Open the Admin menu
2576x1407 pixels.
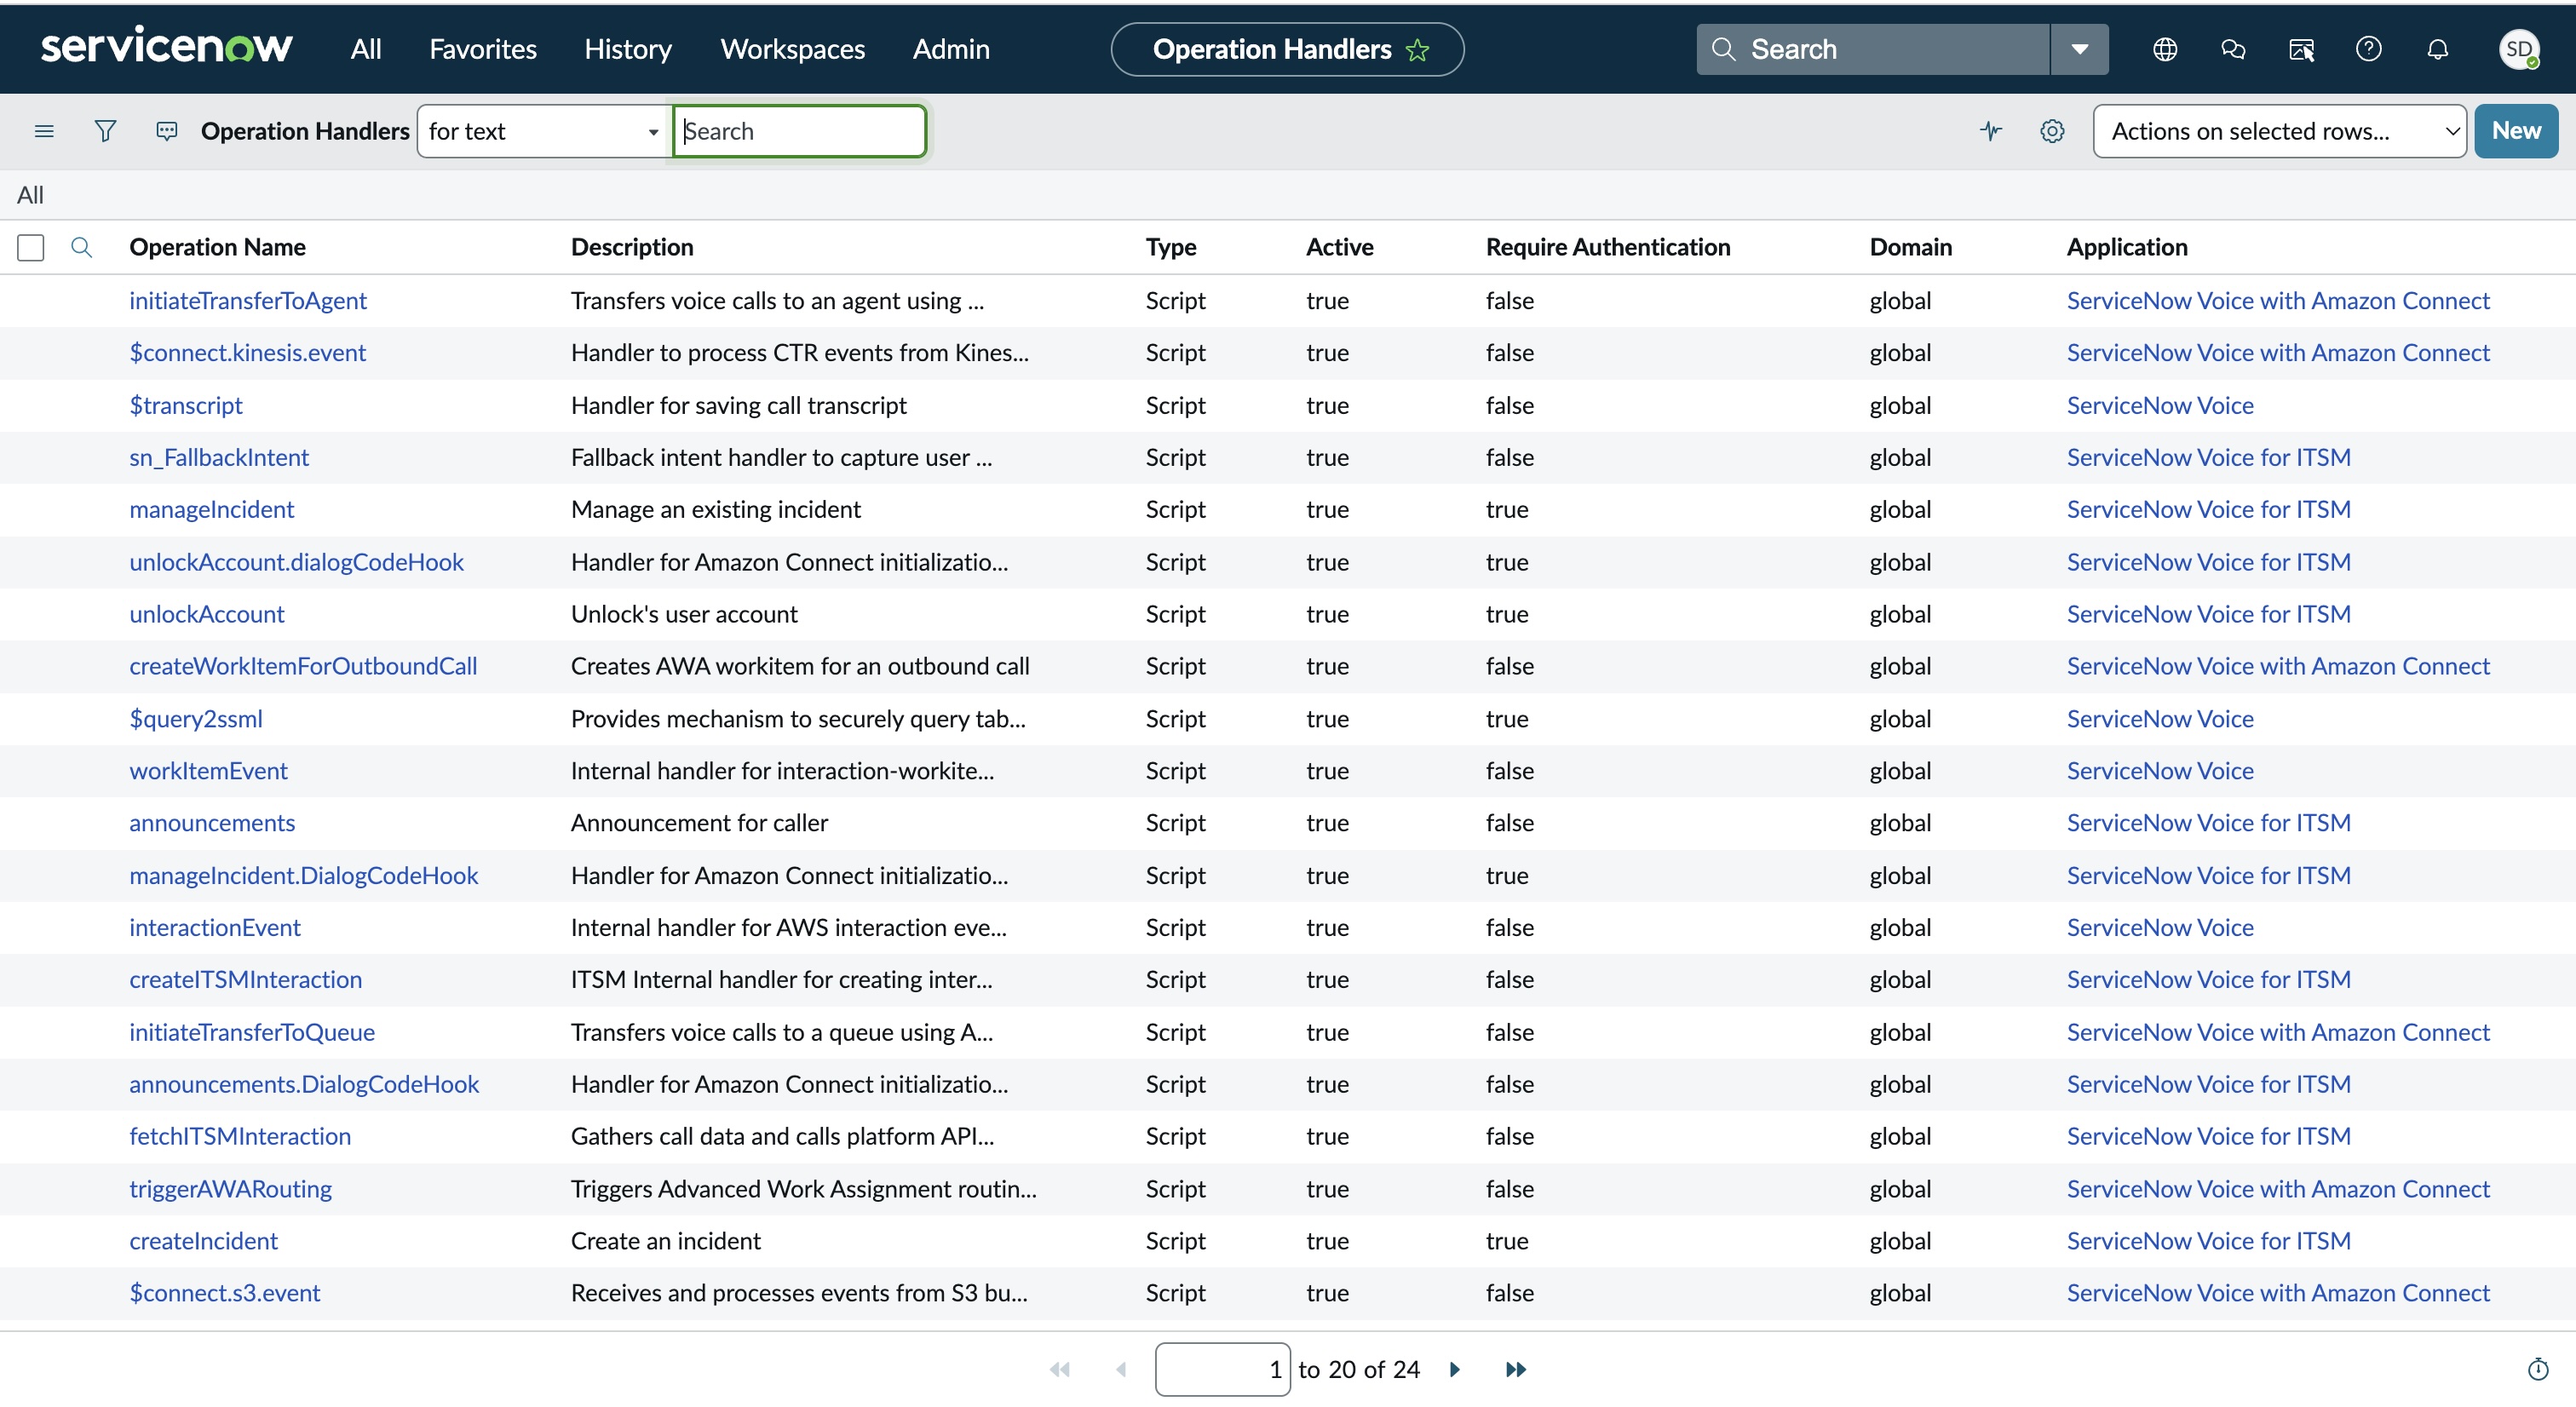(951, 49)
